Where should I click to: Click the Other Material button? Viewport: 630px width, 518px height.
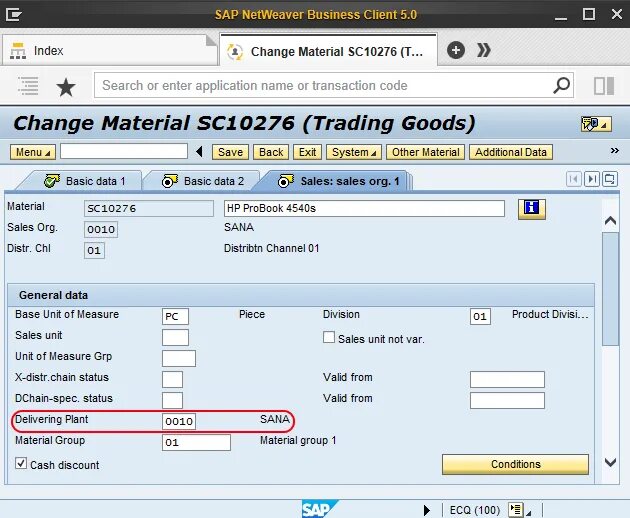point(425,152)
